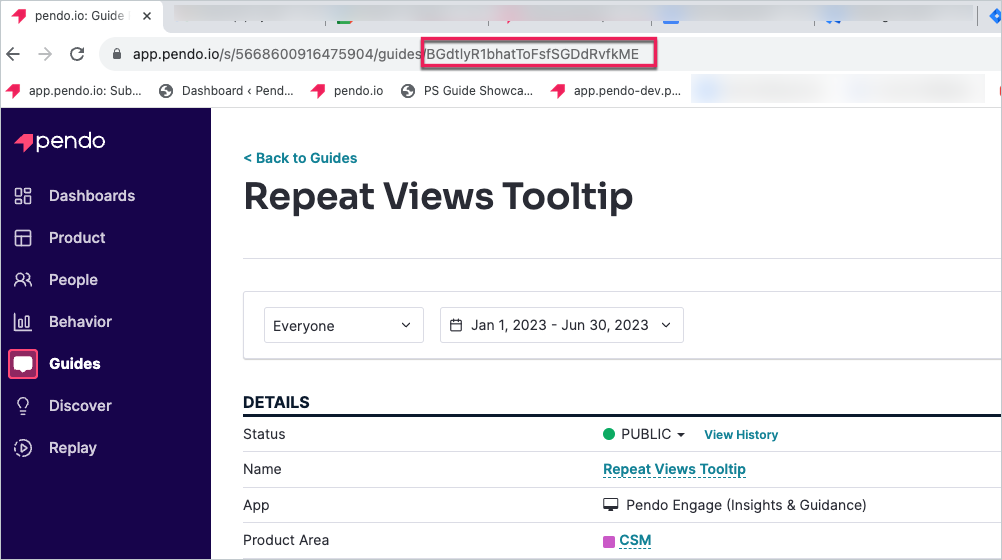Click the browser forward arrow
Screen dimensions: 1002x560
click(45, 54)
